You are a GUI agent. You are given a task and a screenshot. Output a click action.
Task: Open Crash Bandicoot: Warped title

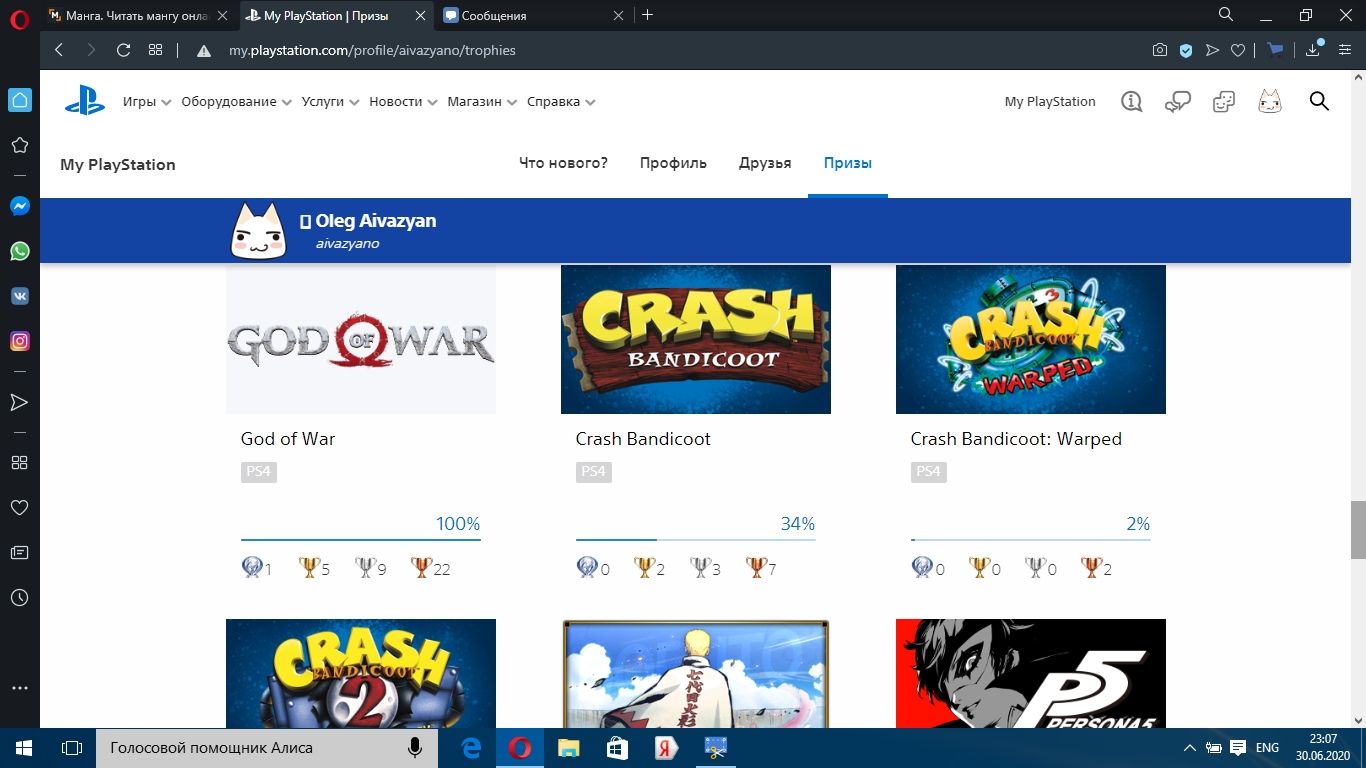tap(1016, 439)
